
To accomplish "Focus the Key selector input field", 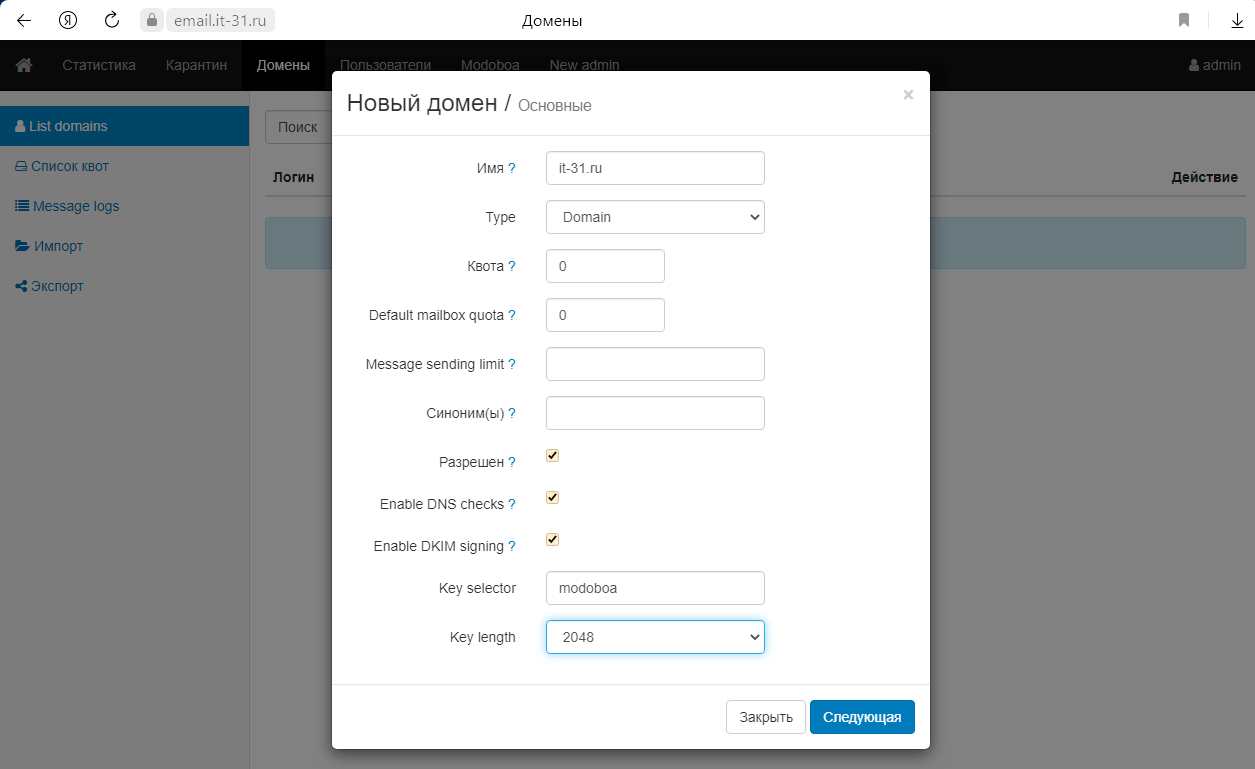I will click(x=655, y=588).
